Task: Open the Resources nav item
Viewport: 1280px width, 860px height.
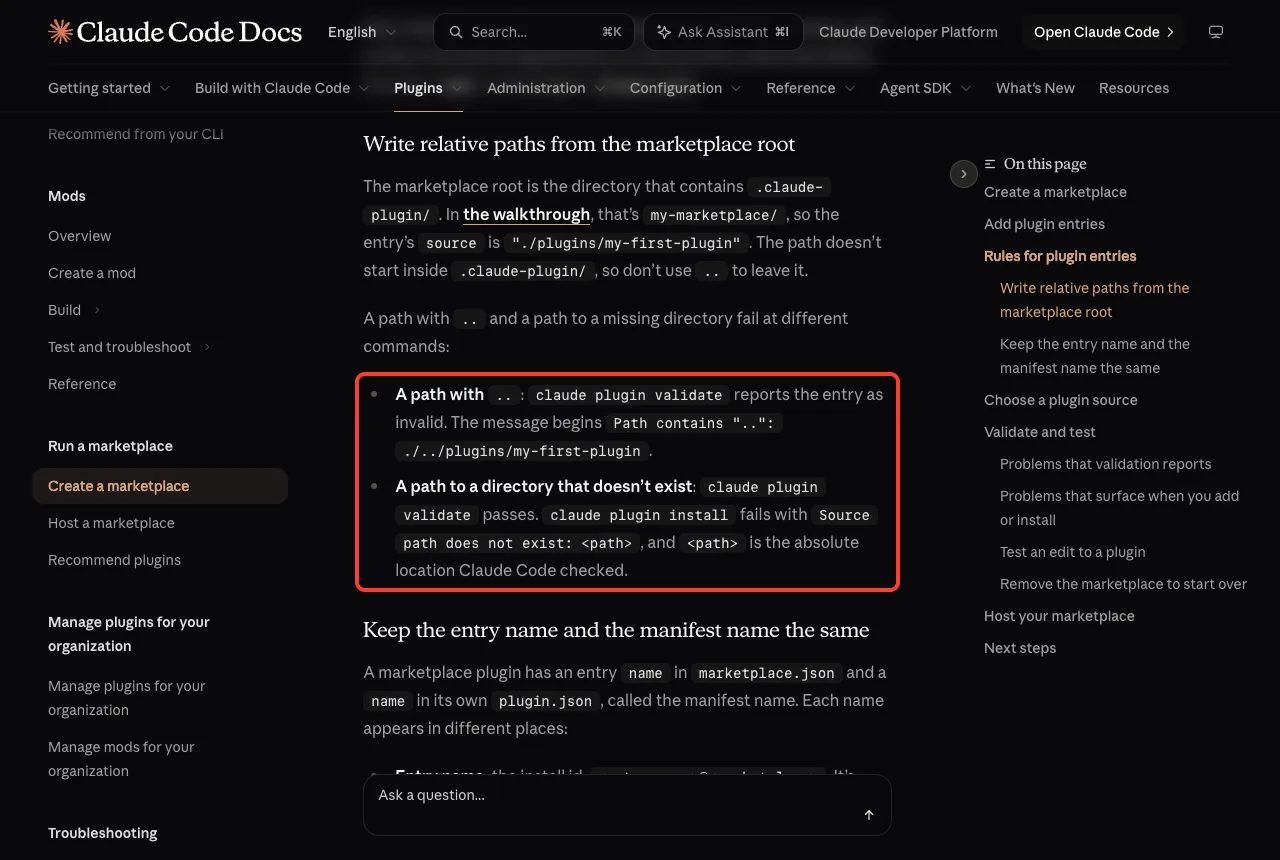Action: pos(1134,88)
